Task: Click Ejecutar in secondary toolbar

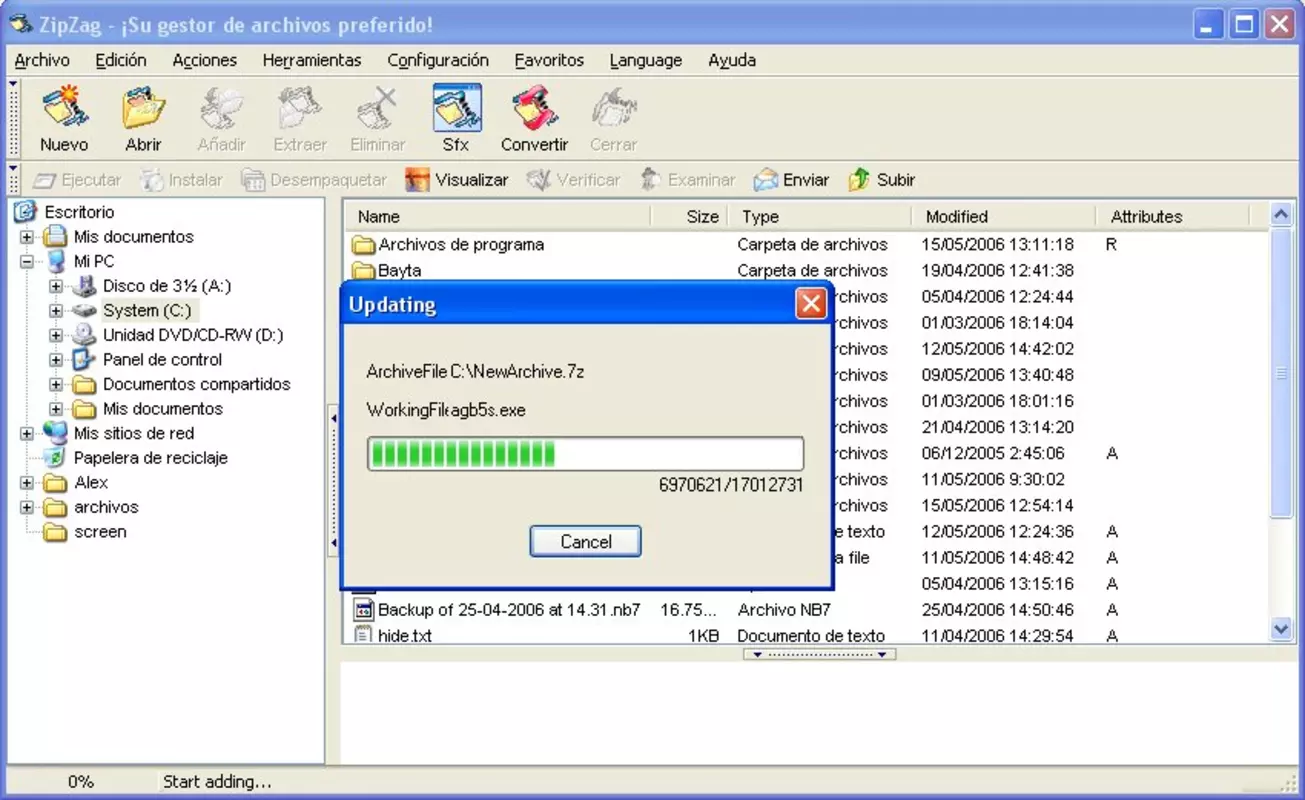Action: 77,180
